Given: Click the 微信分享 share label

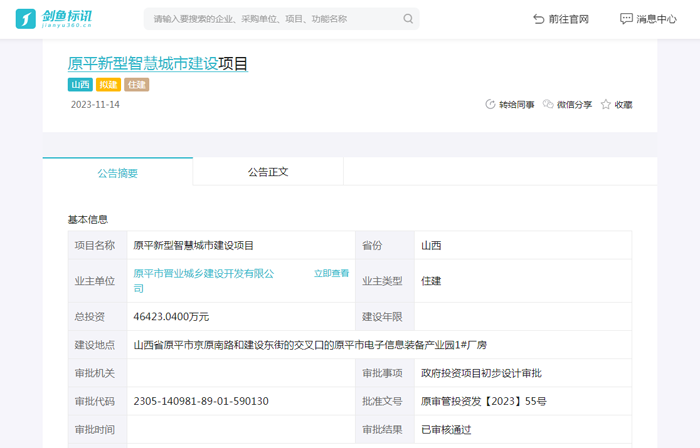Looking at the screenshot, I should point(574,105).
